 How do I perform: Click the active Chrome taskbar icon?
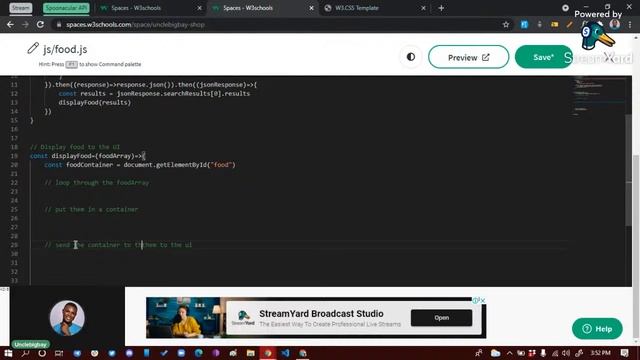tap(268, 353)
